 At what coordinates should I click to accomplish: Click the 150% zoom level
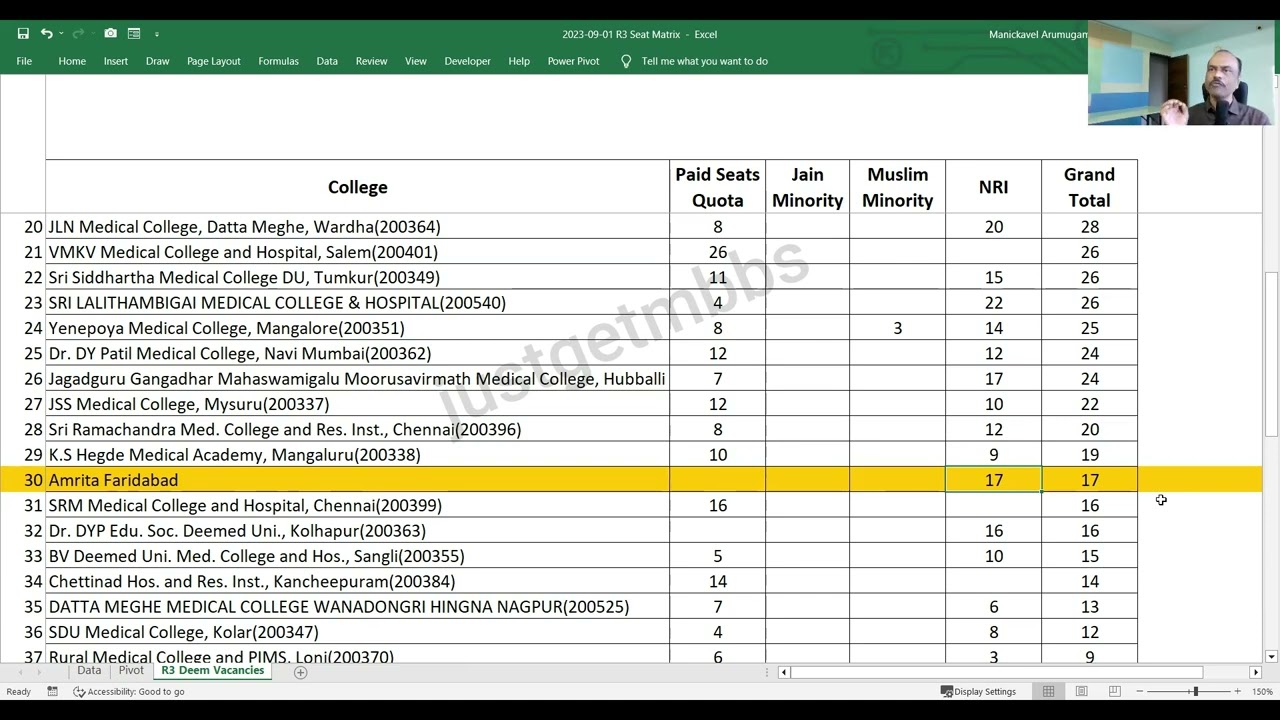point(1261,691)
